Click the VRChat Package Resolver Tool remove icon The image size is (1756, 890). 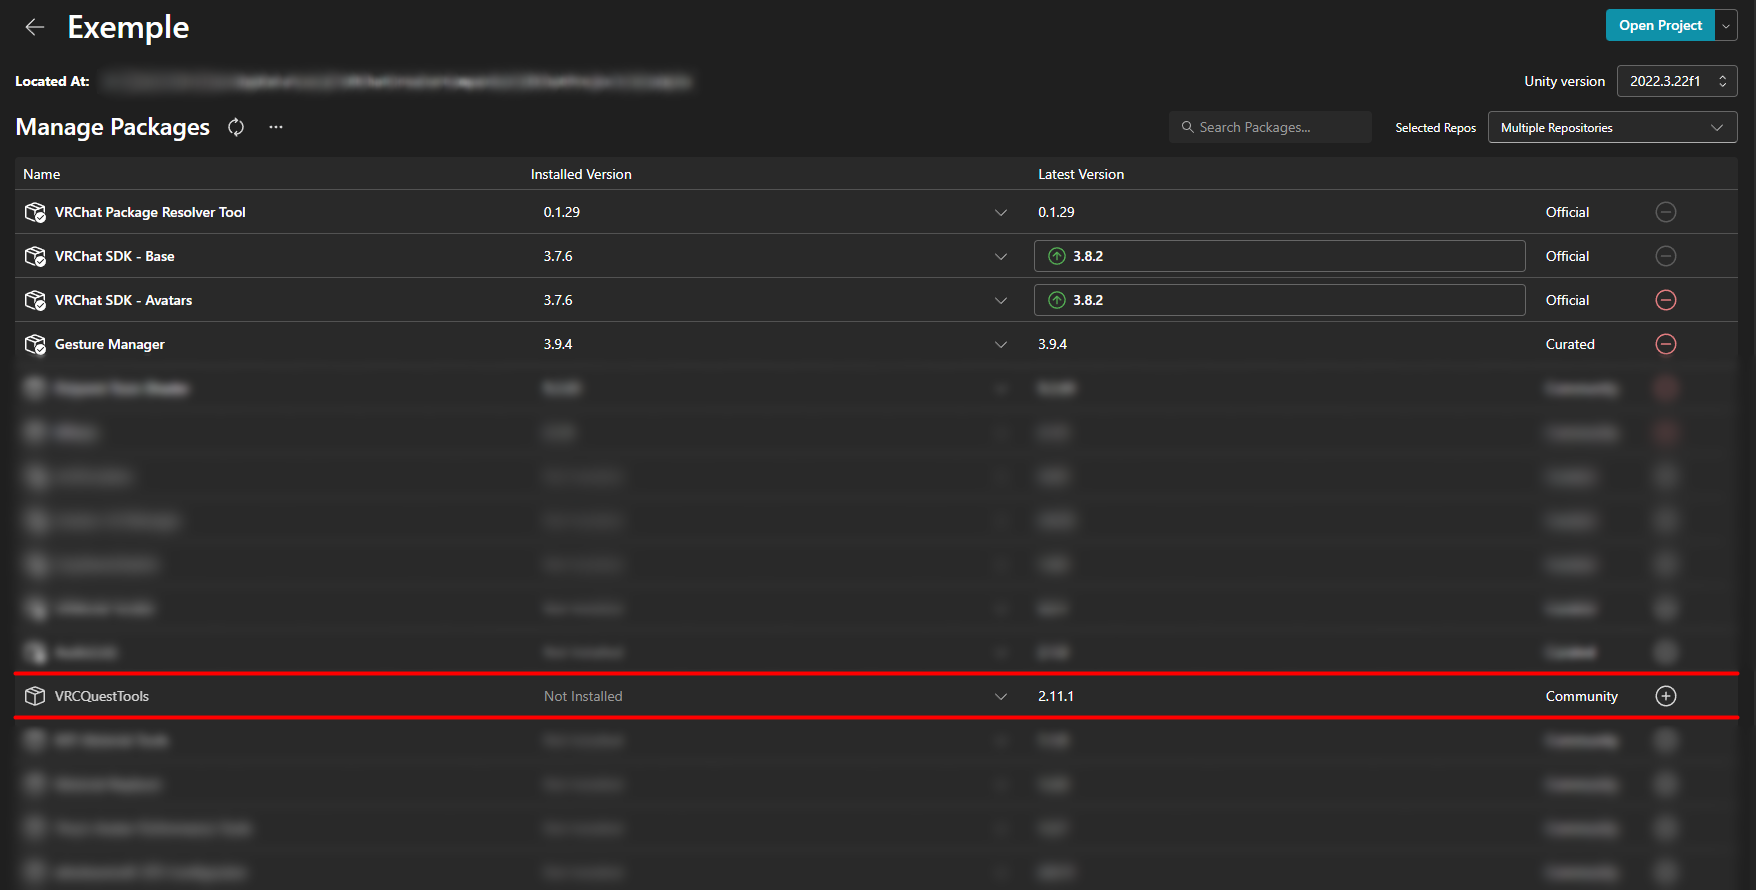[x=1665, y=212]
